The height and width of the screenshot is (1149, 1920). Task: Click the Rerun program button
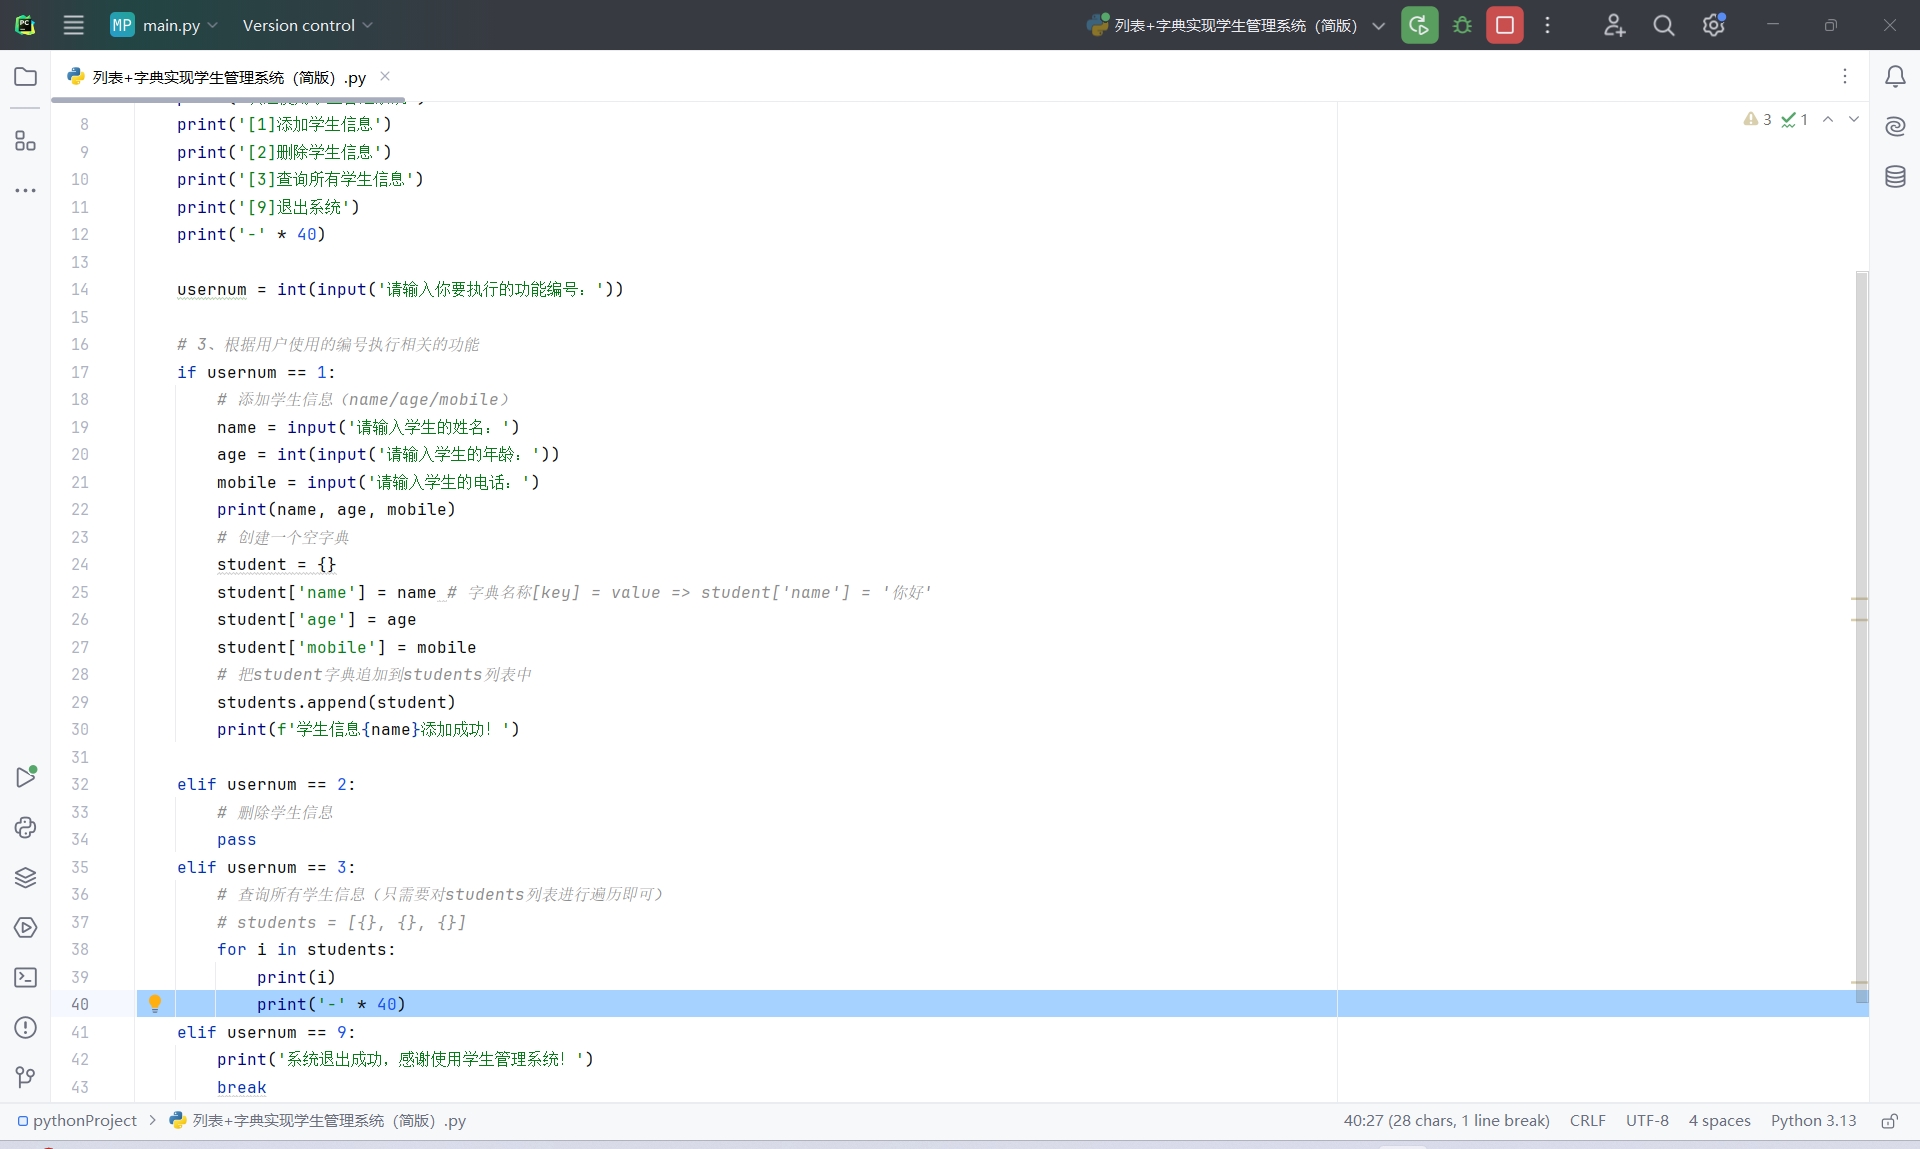1419,25
